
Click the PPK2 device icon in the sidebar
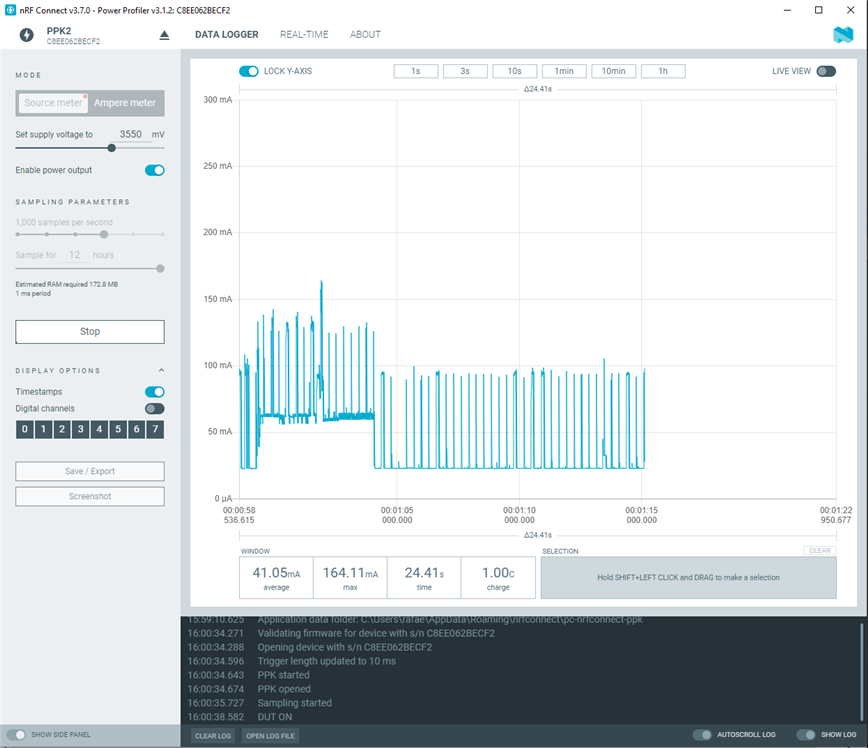tap(24, 36)
